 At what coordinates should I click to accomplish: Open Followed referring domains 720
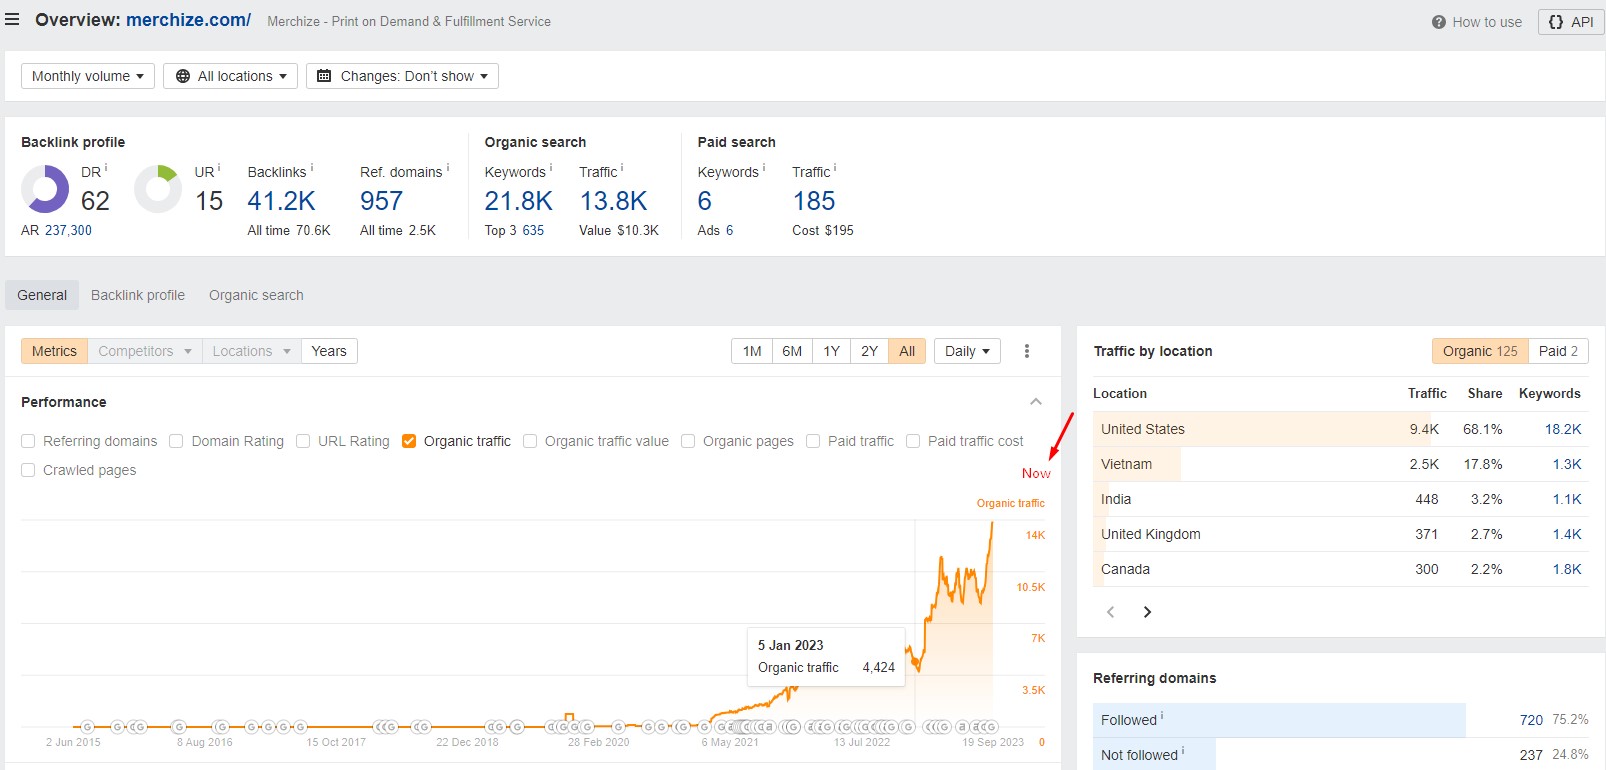(x=1531, y=720)
